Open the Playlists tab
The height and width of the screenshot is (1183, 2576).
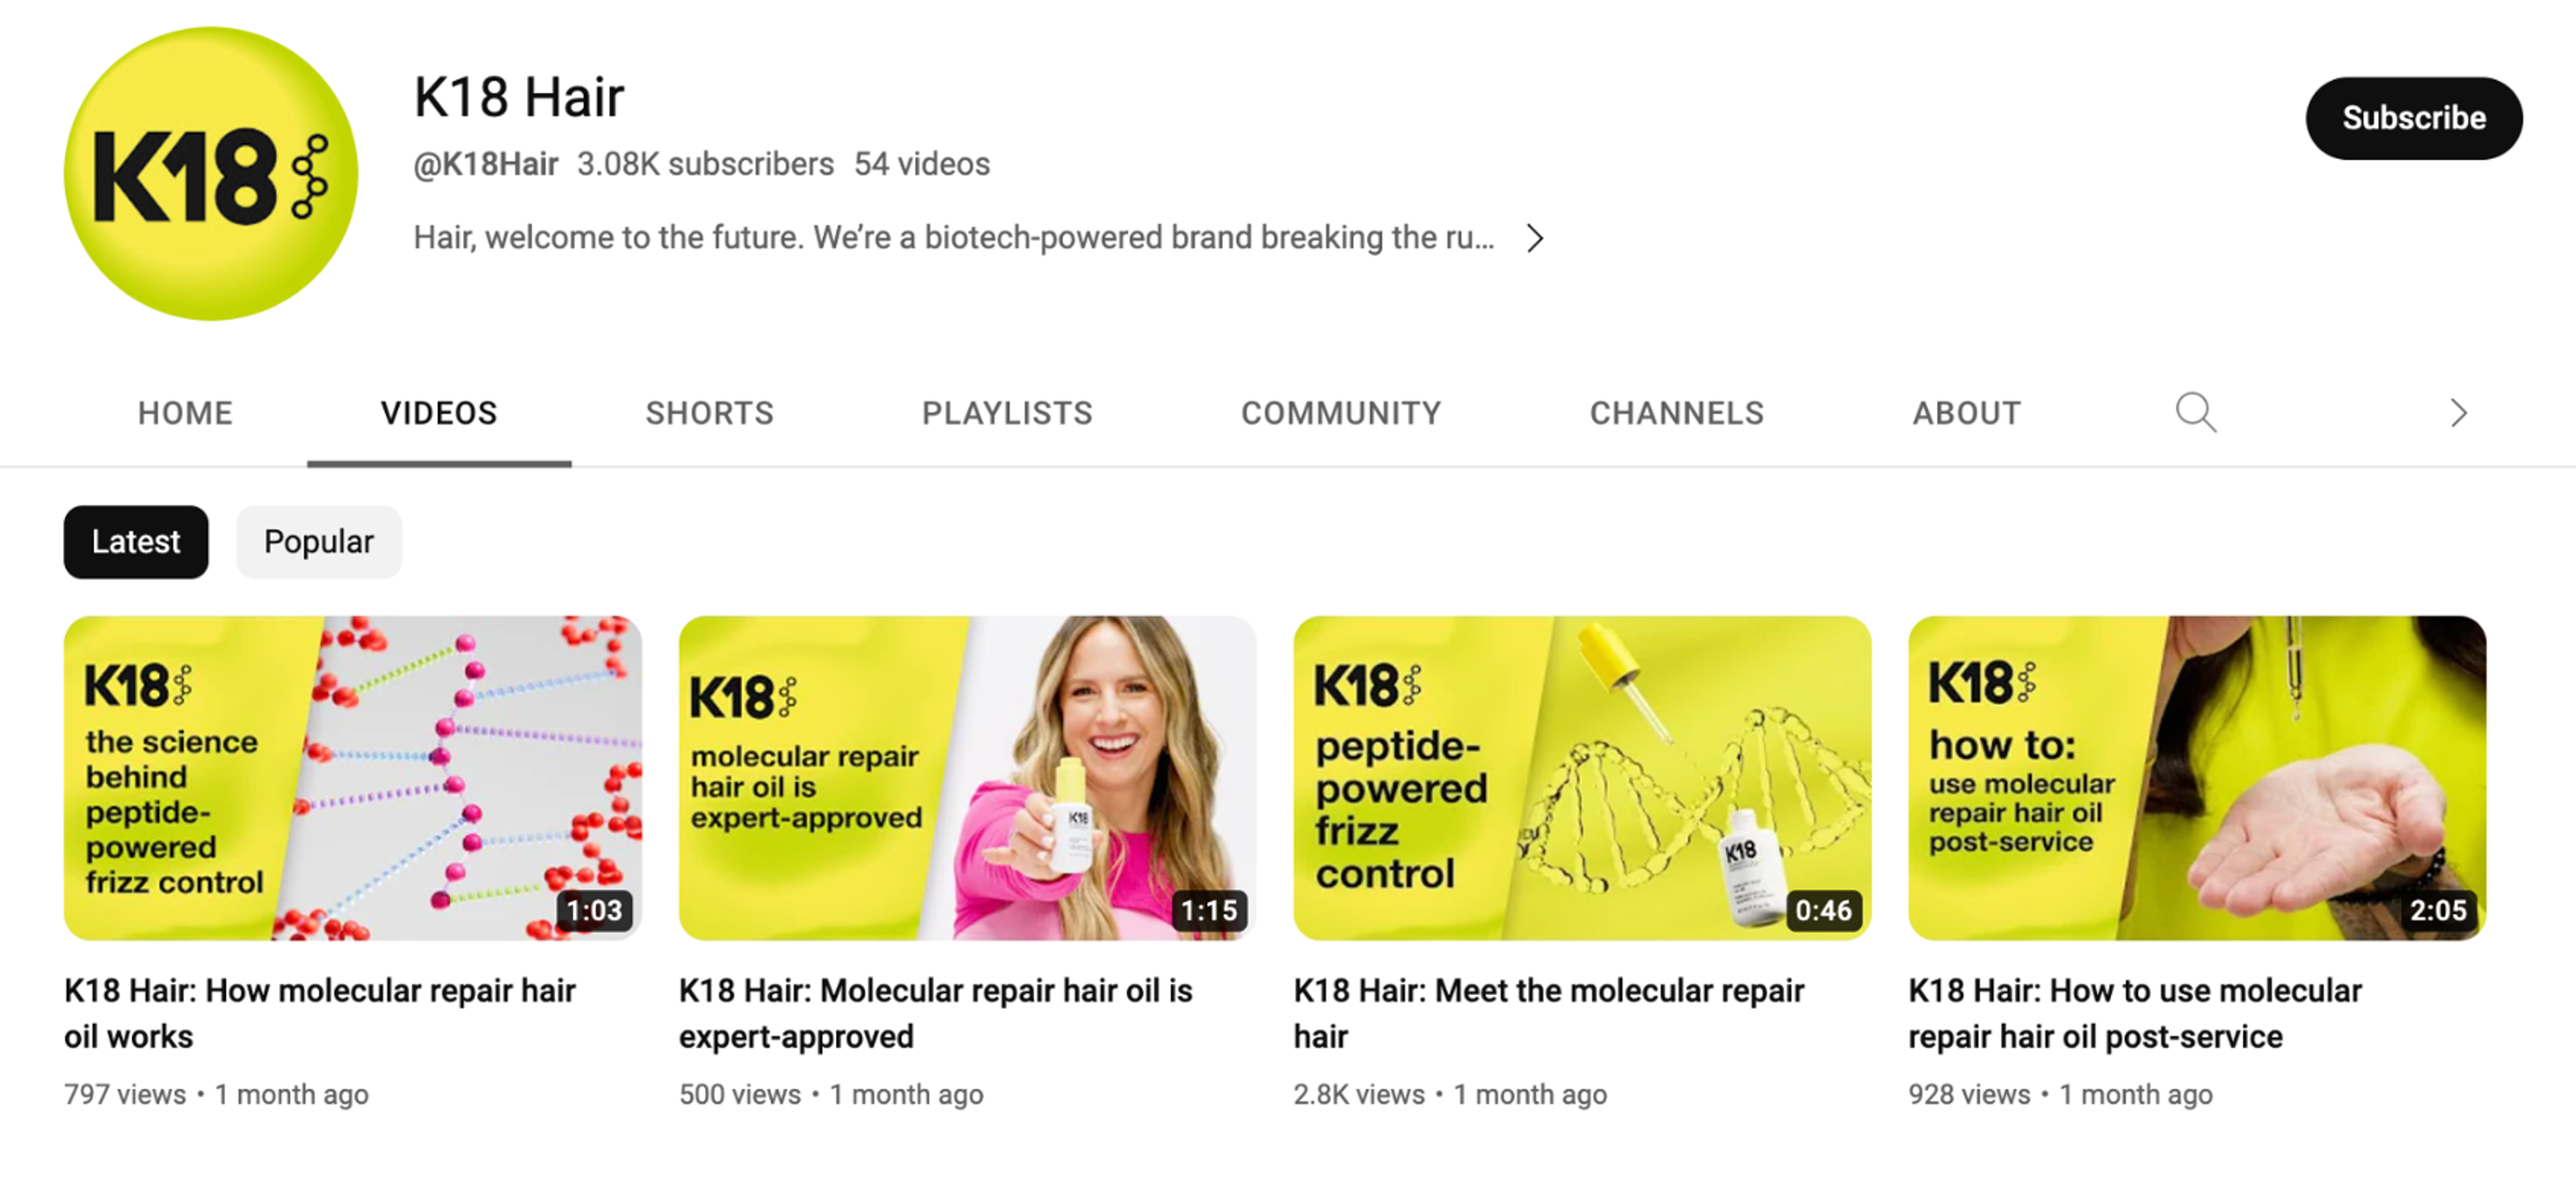click(1007, 413)
